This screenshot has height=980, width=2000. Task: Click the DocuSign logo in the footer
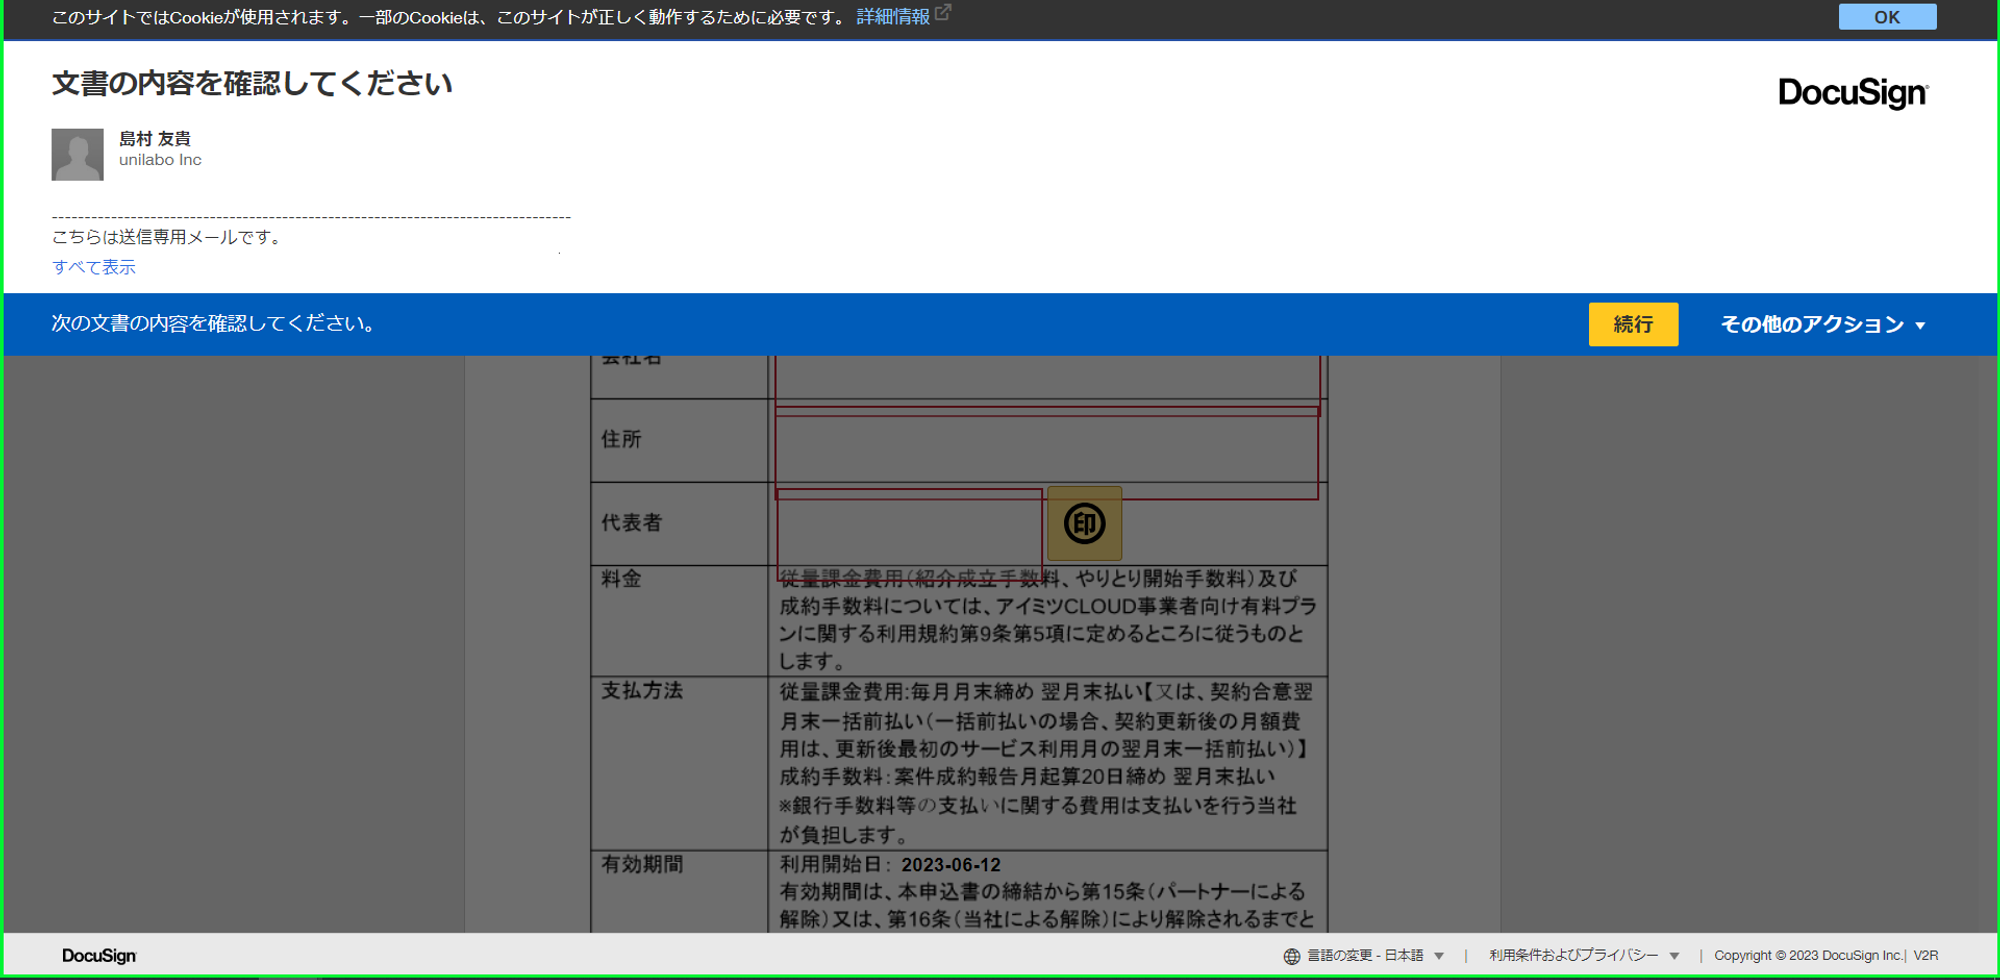pyautogui.click(x=99, y=956)
